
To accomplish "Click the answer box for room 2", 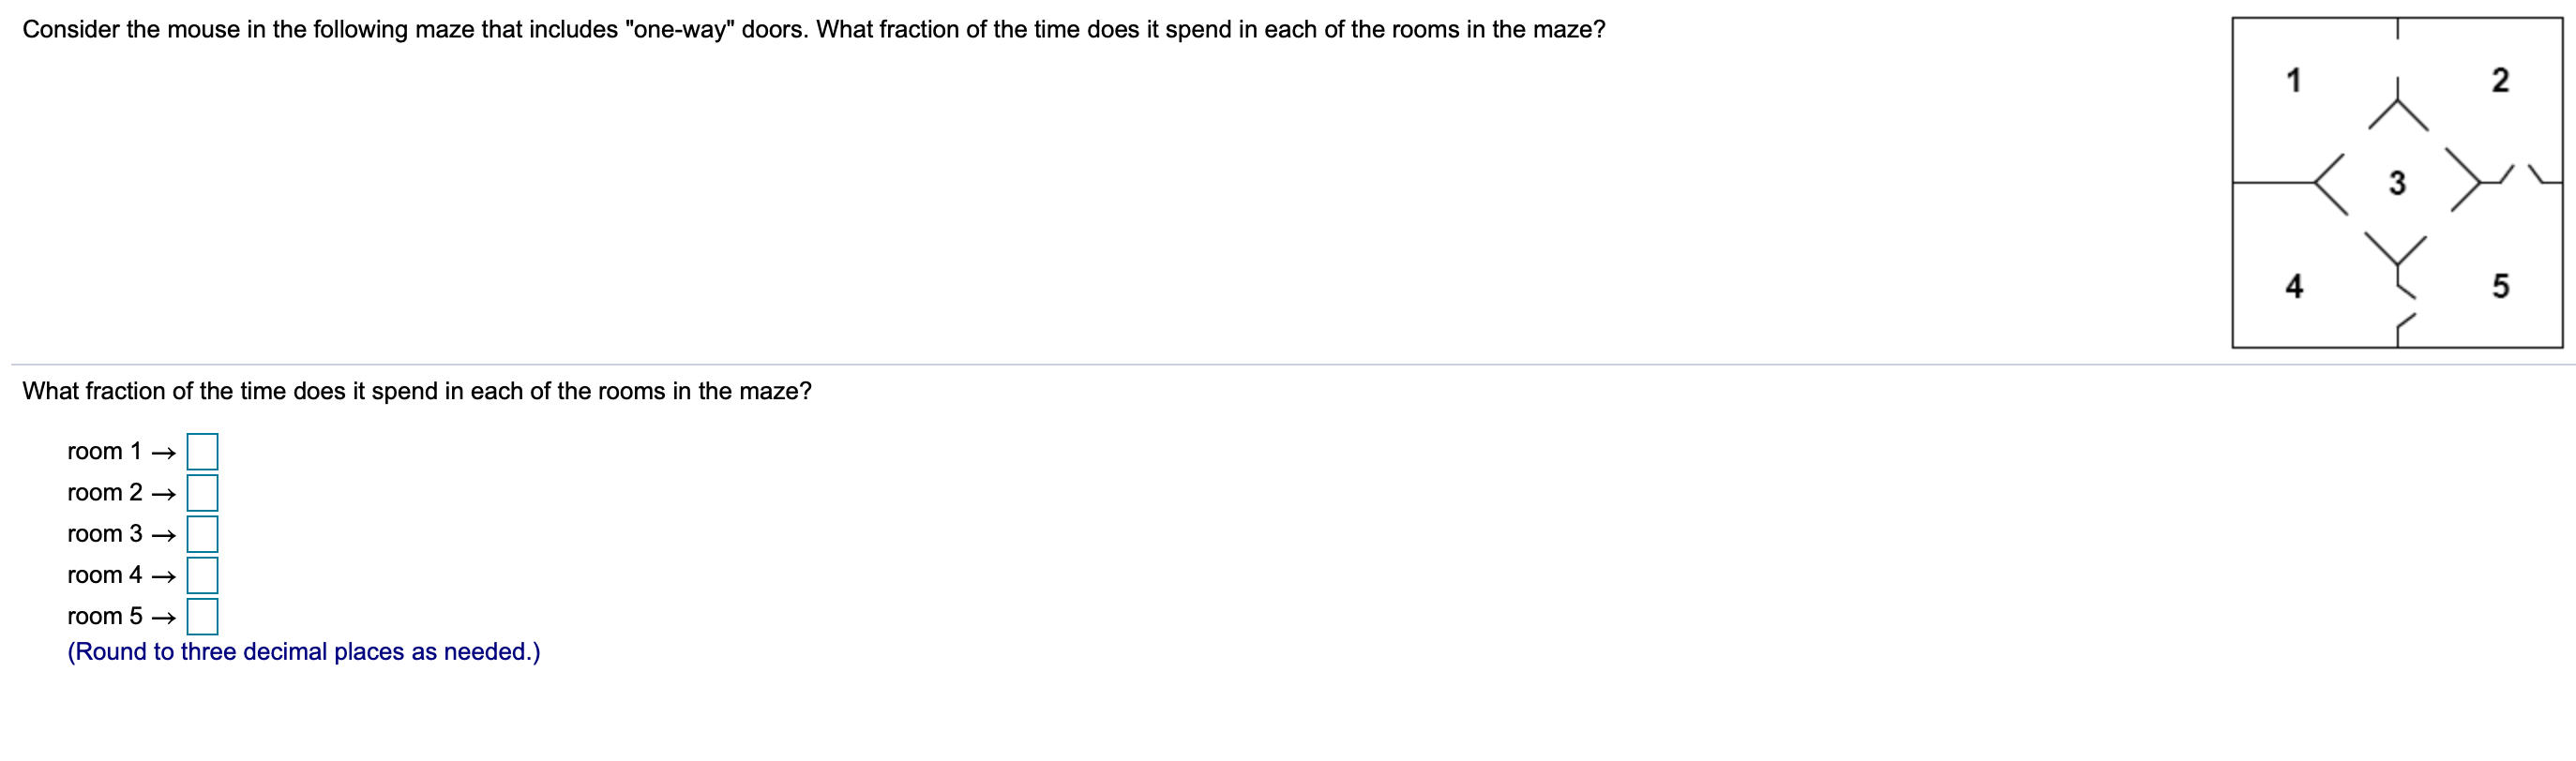I will 203,493.
